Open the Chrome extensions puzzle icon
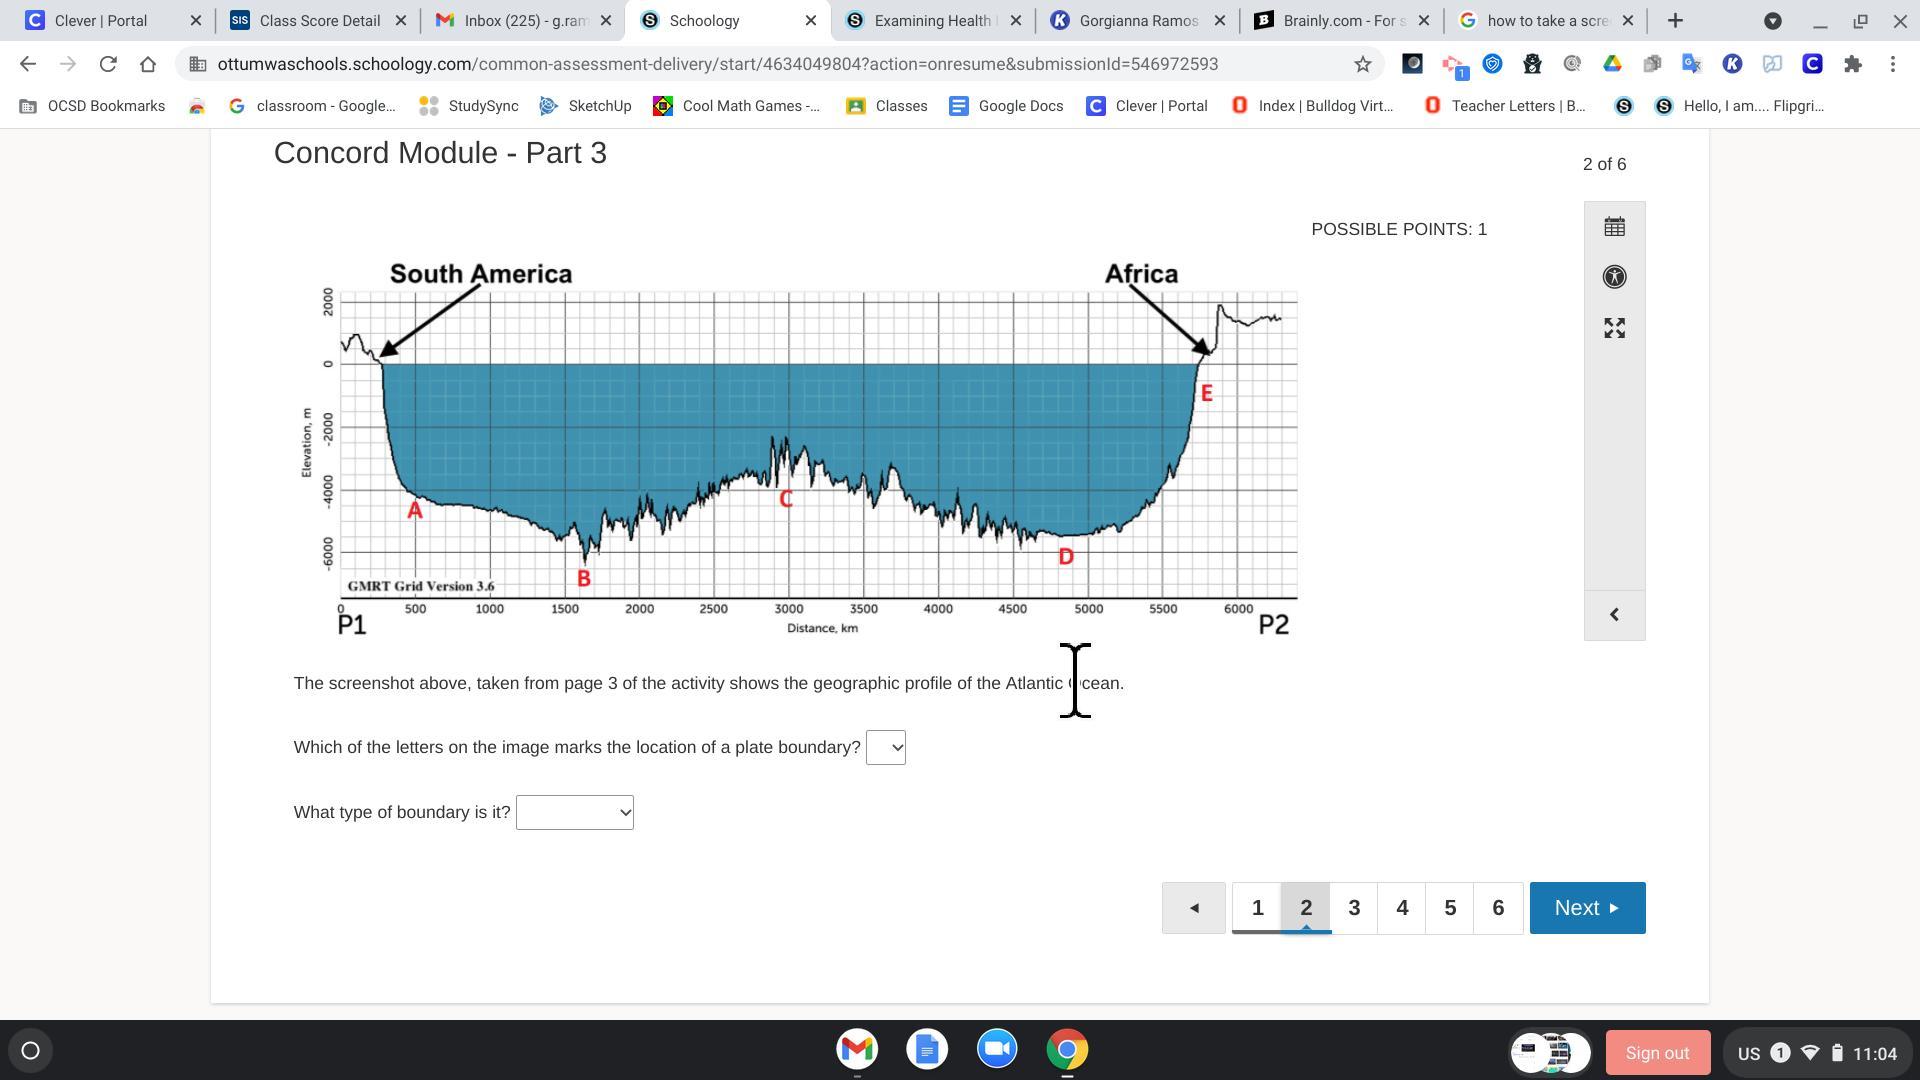The image size is (1920, 1080). [x=1852, y=64]
